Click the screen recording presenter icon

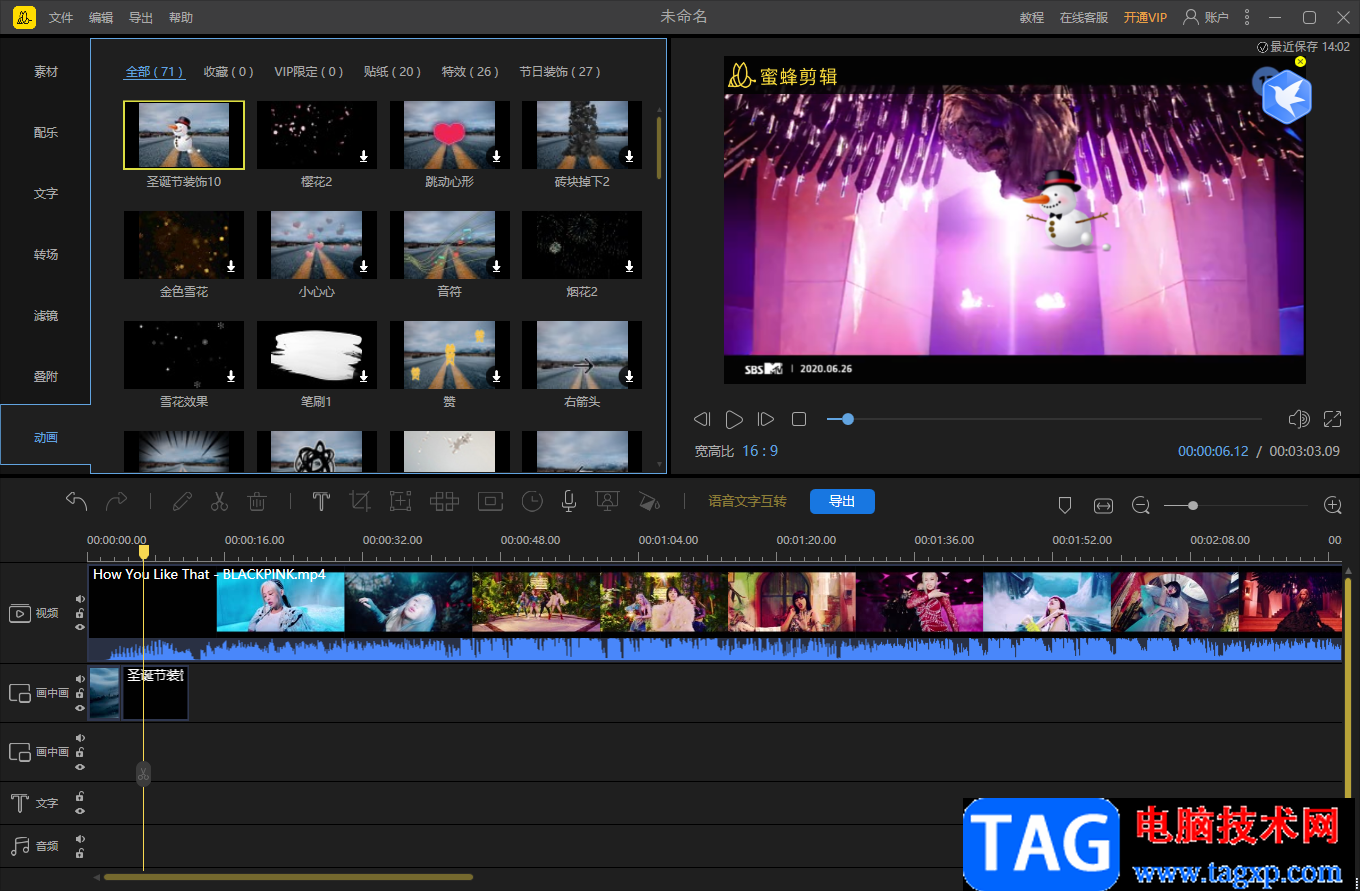(606, 501)
